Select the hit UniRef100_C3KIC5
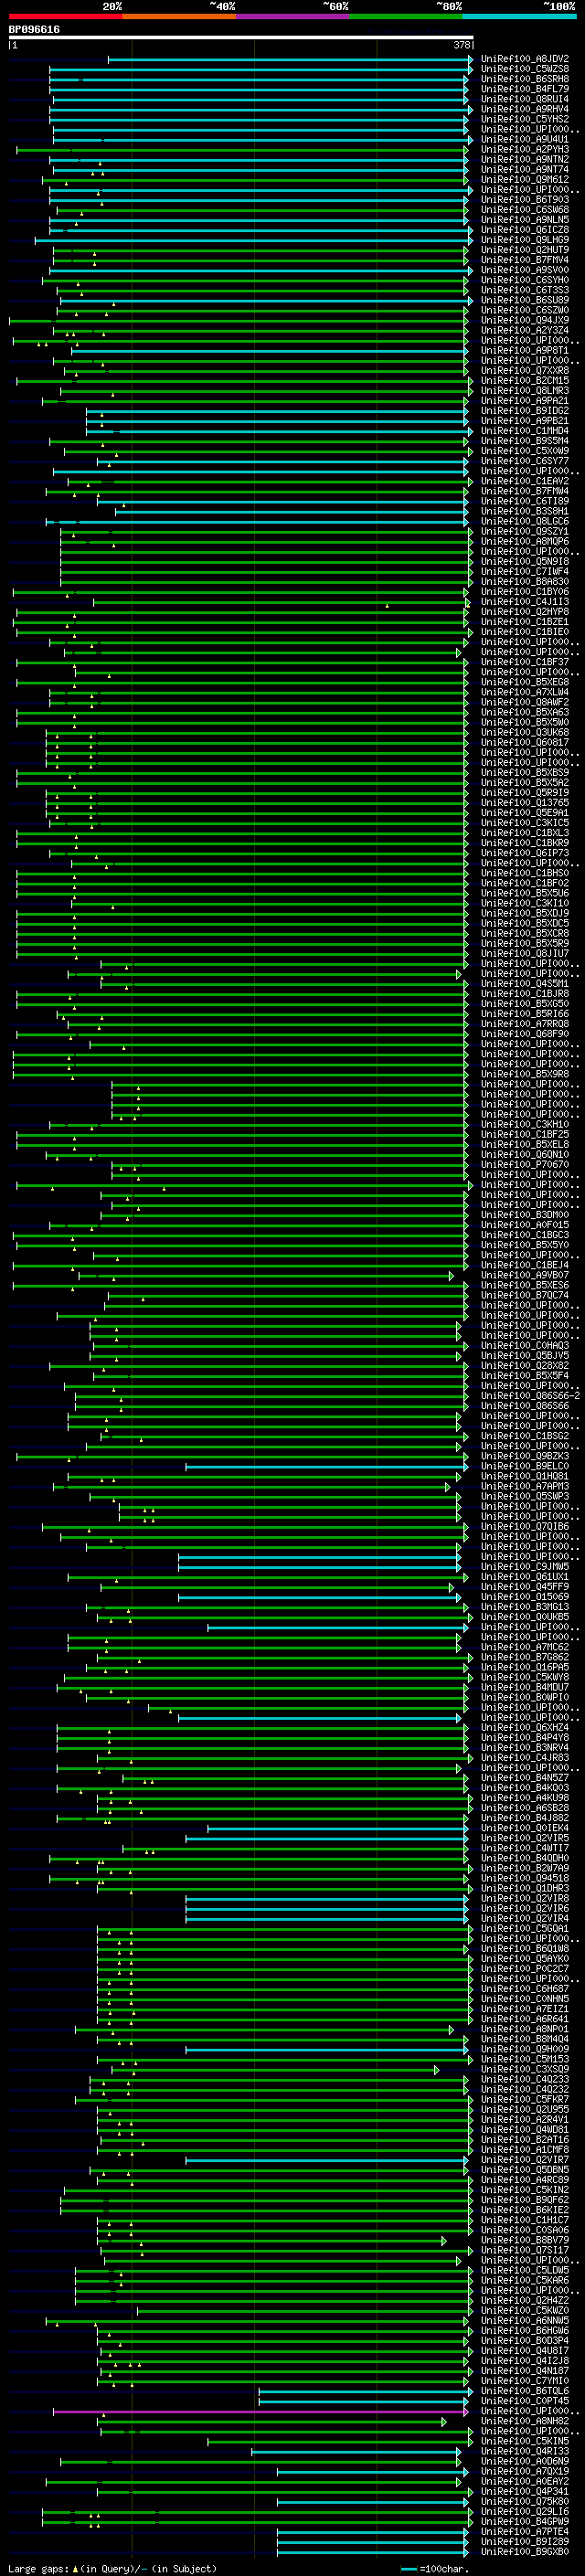Image resolution: width=585 pixels, height=2576 pixels. [x=525, y=823]
